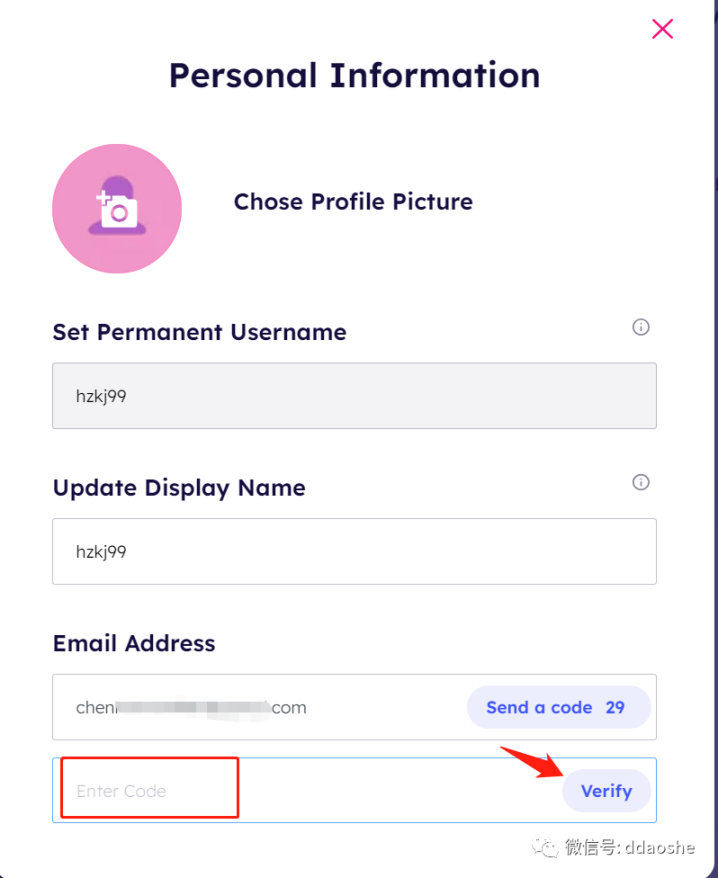Select the pink profile picture circle

(x=117, y=209)
